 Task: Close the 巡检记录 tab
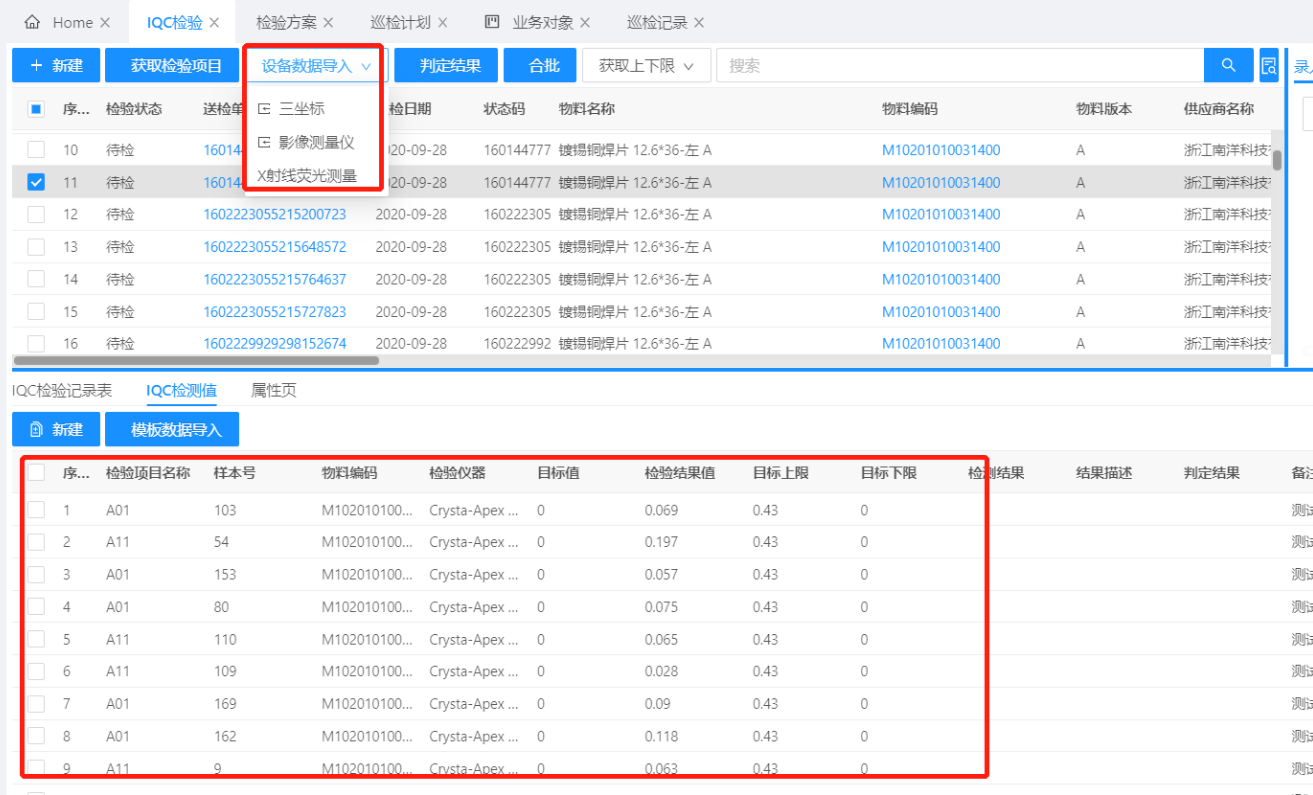(x=699, y=22)
